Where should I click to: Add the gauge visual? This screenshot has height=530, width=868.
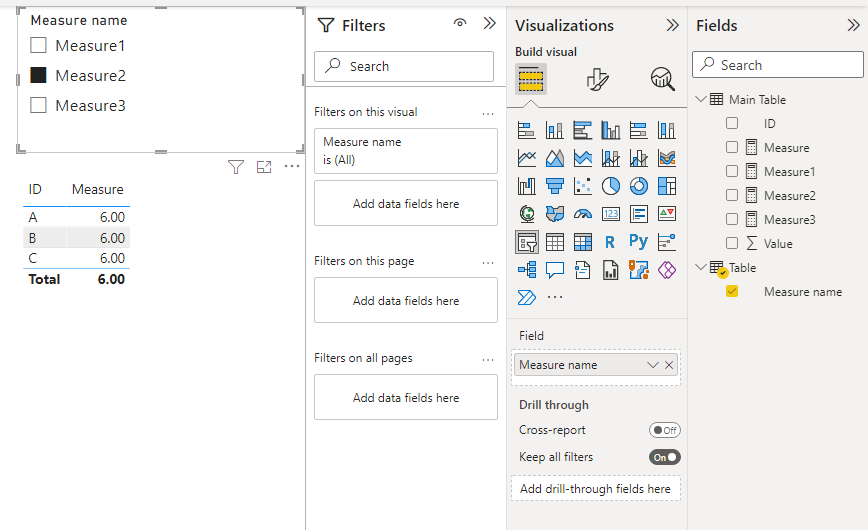click(582, 214)
